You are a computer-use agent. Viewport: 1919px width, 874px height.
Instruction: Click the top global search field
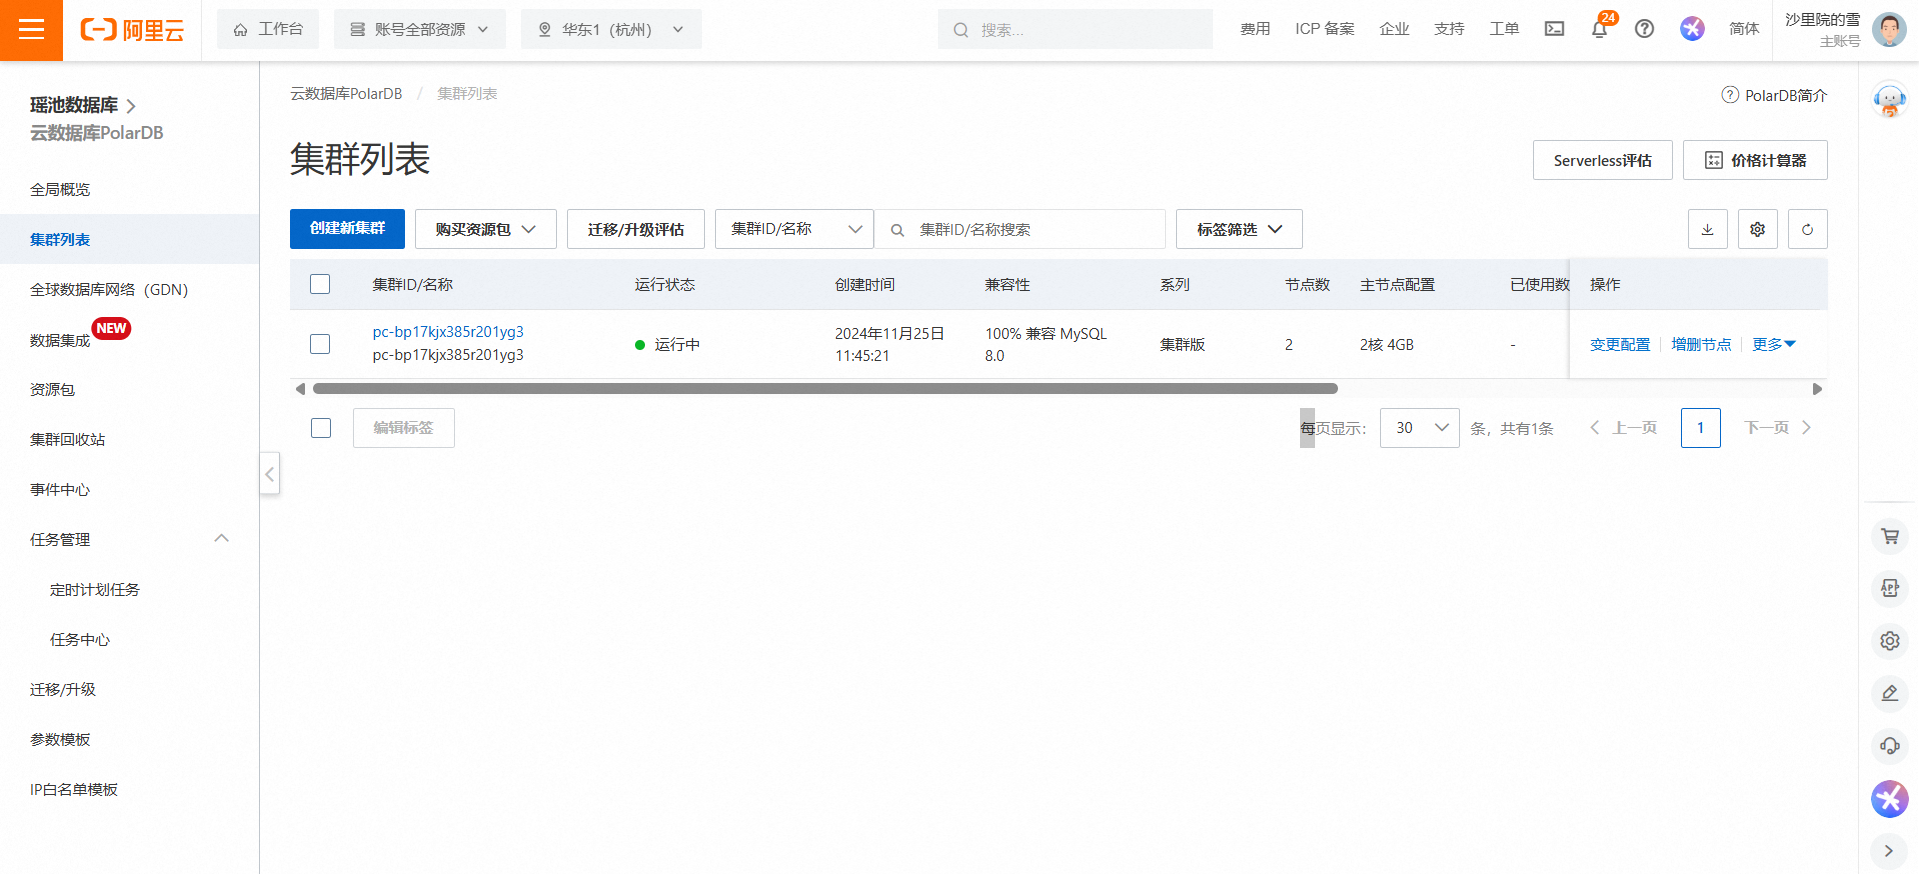click(x=1075, y=29)
